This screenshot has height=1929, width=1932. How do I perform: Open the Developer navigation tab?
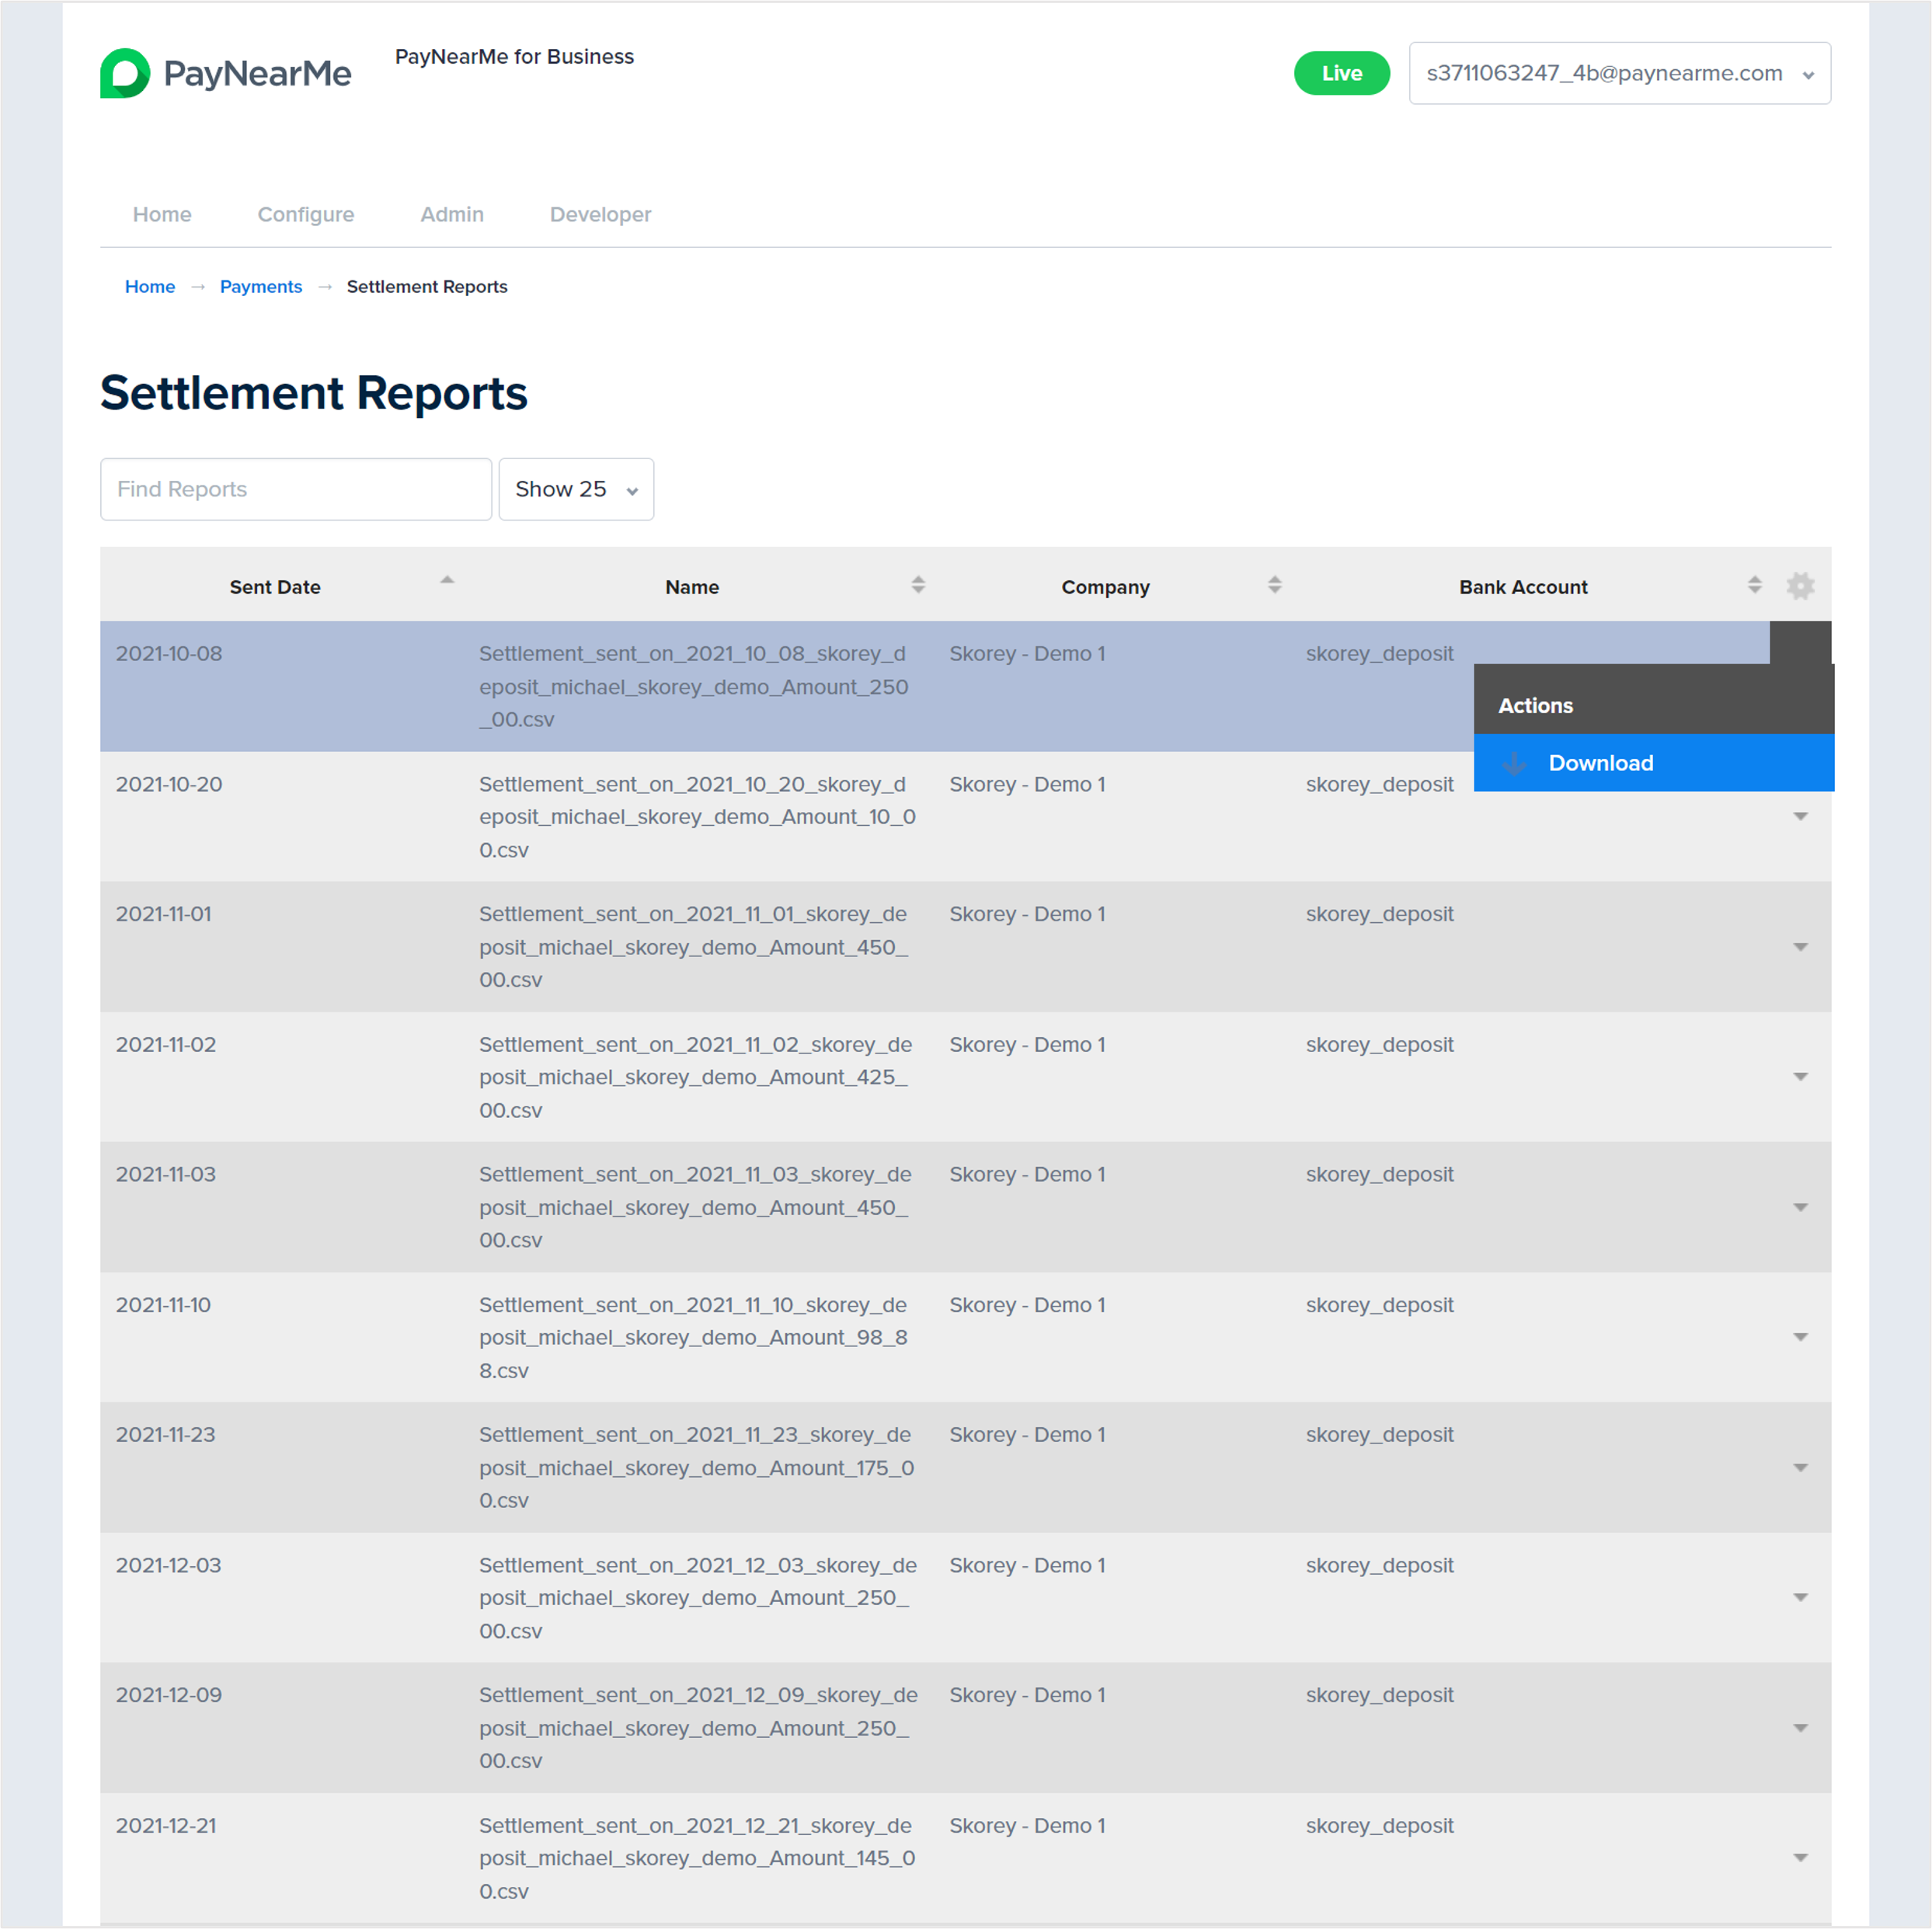[x=600, y=214]
